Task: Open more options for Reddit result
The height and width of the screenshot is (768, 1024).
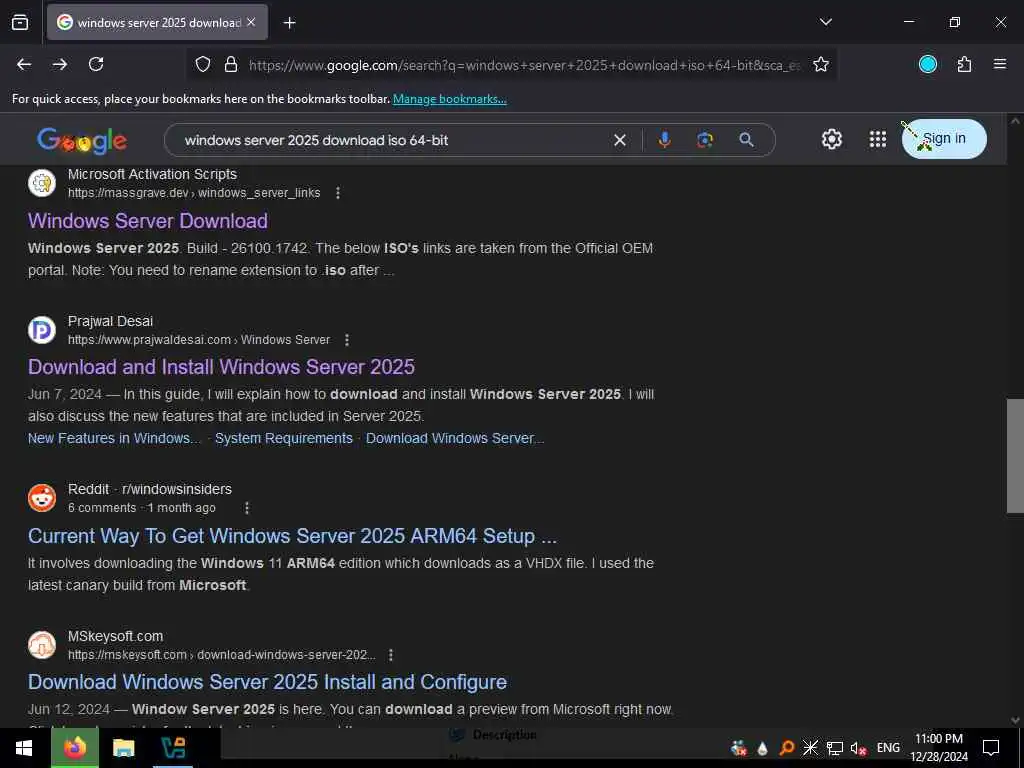Action: [x=247, y=508]
